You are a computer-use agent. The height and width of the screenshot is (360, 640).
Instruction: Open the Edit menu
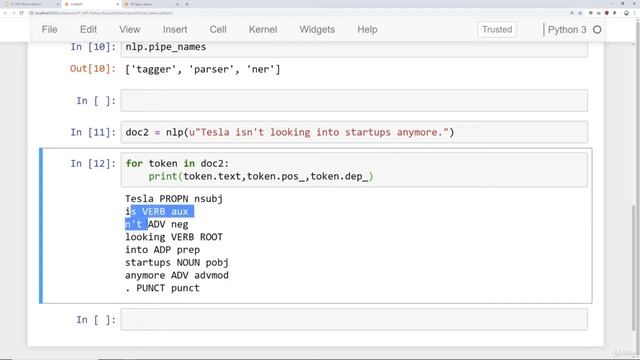[x=88, y=30]
